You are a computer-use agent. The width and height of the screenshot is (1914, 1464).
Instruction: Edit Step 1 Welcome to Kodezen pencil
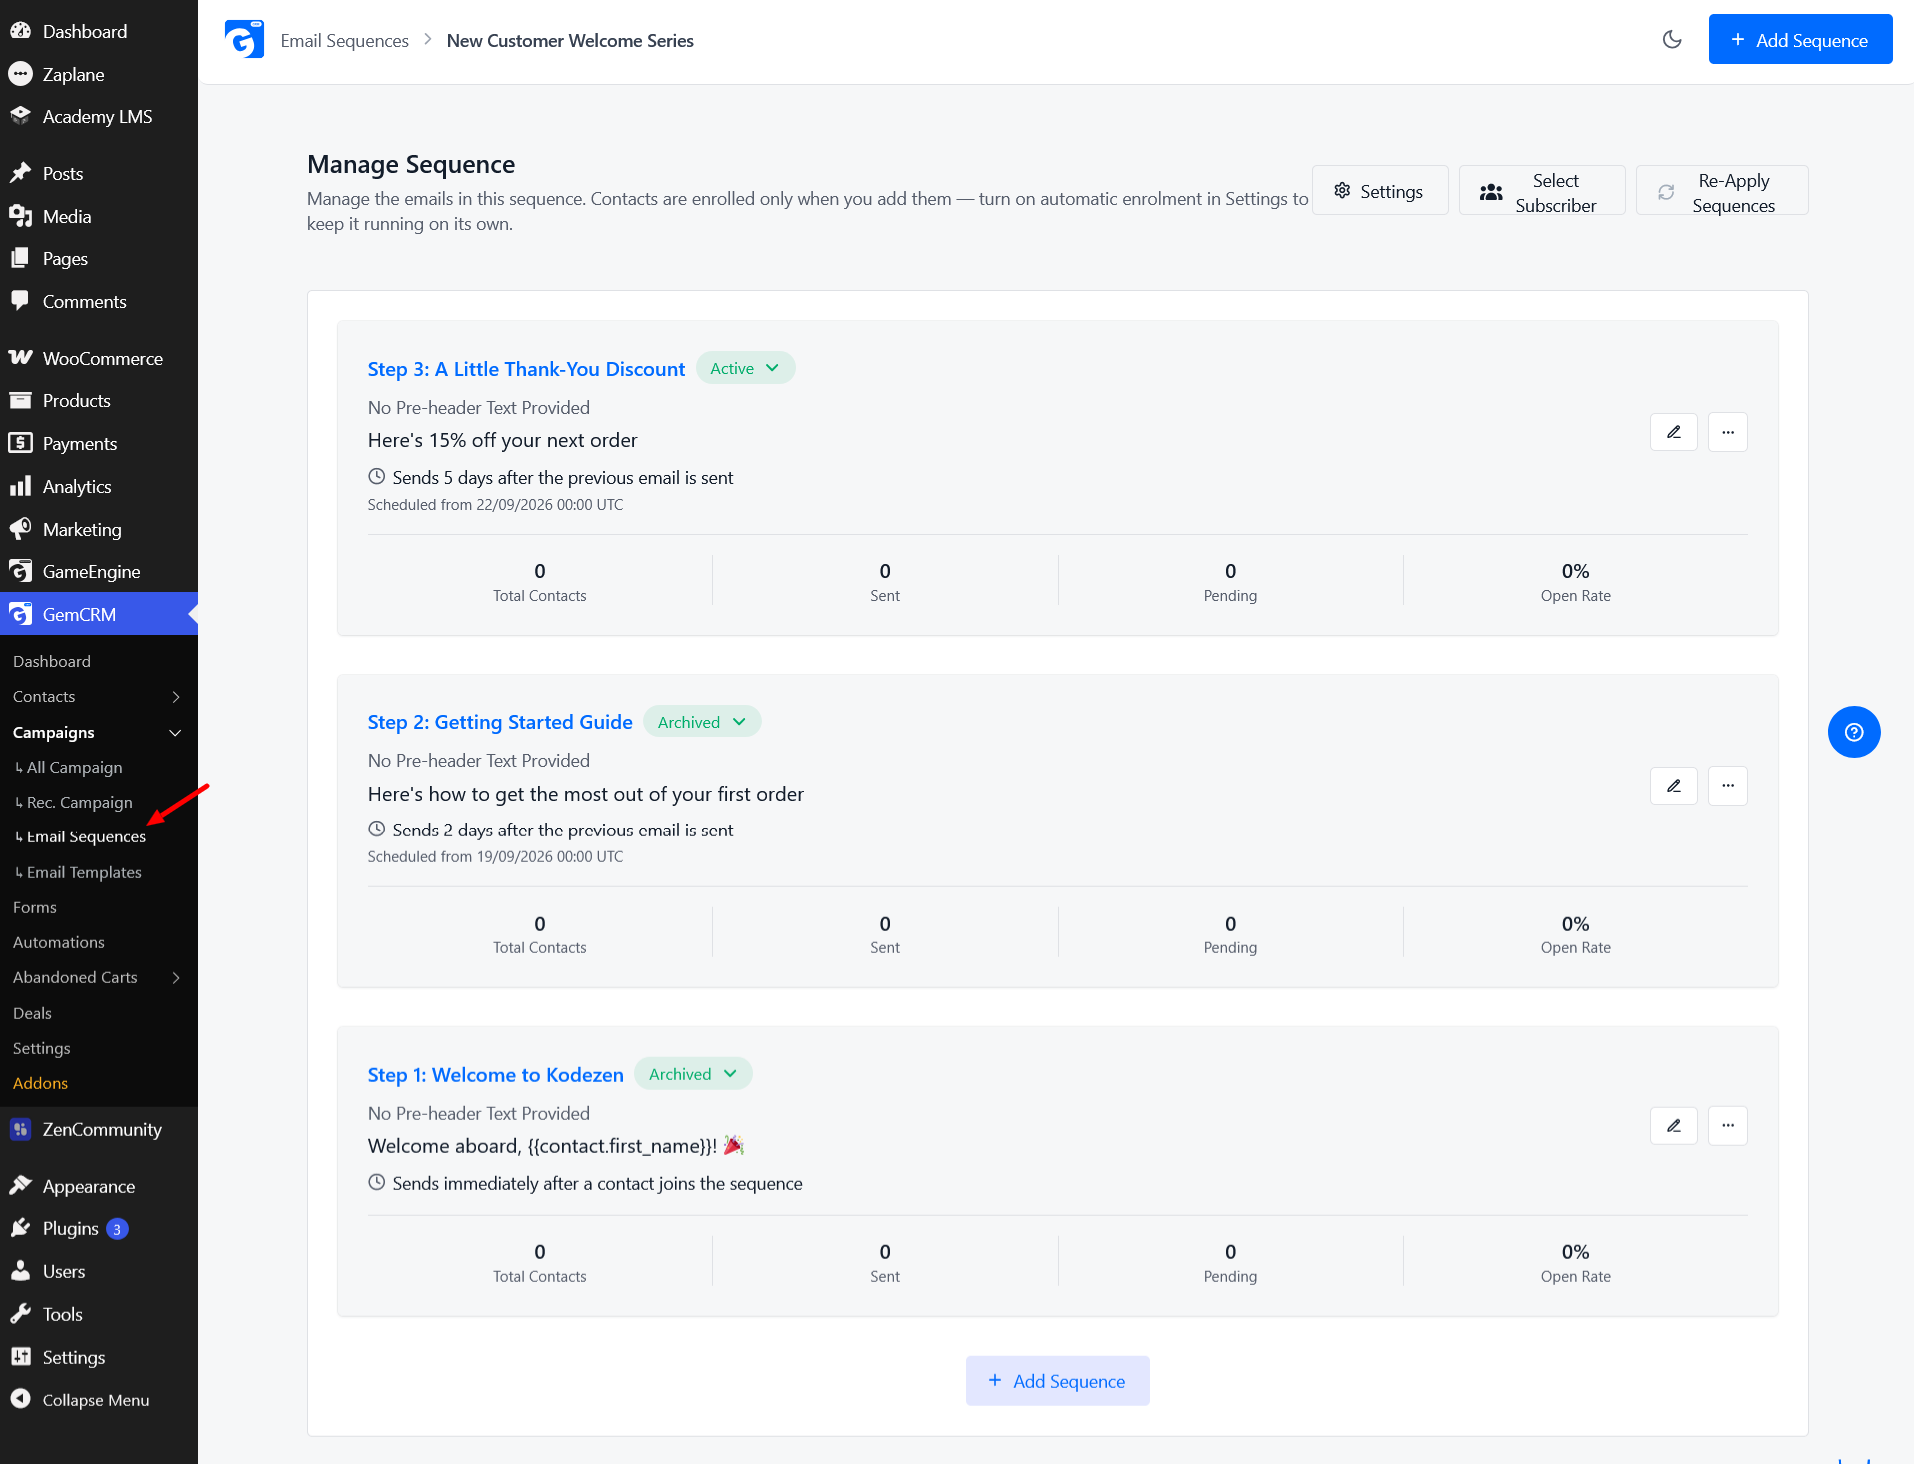pos(1674,1126)
